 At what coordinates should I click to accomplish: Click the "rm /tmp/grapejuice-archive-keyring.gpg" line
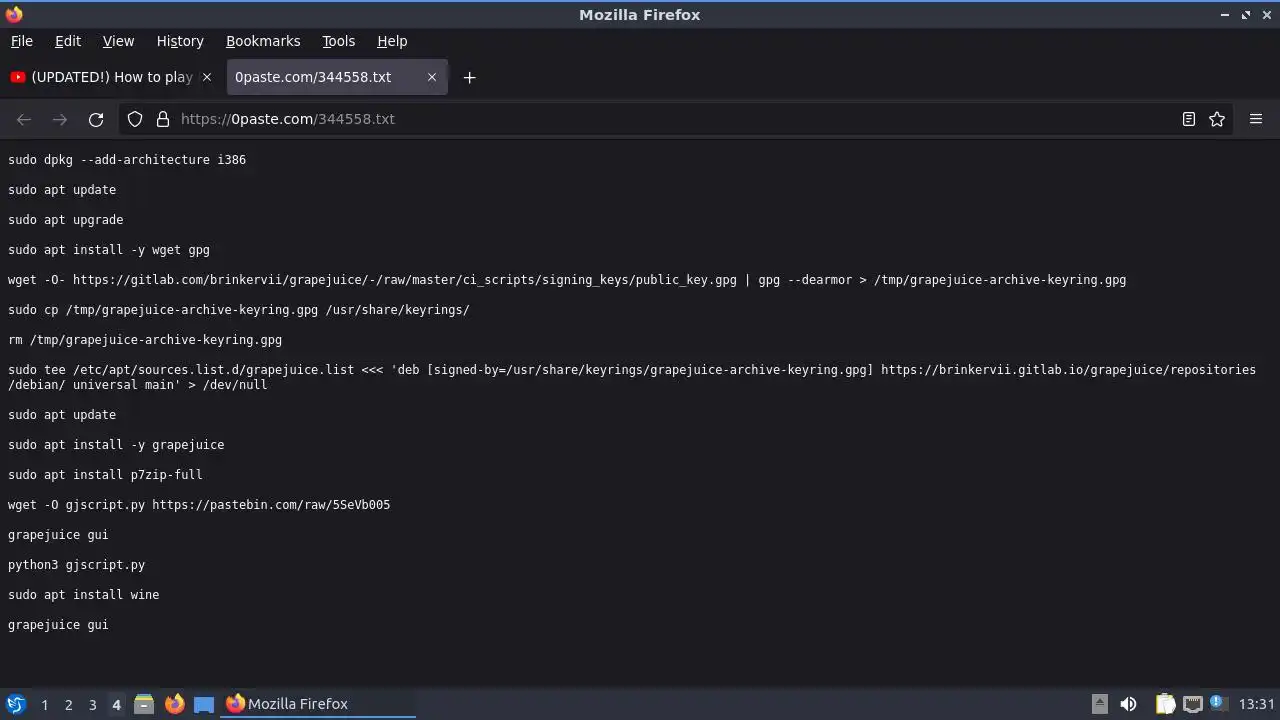[145, 340]
